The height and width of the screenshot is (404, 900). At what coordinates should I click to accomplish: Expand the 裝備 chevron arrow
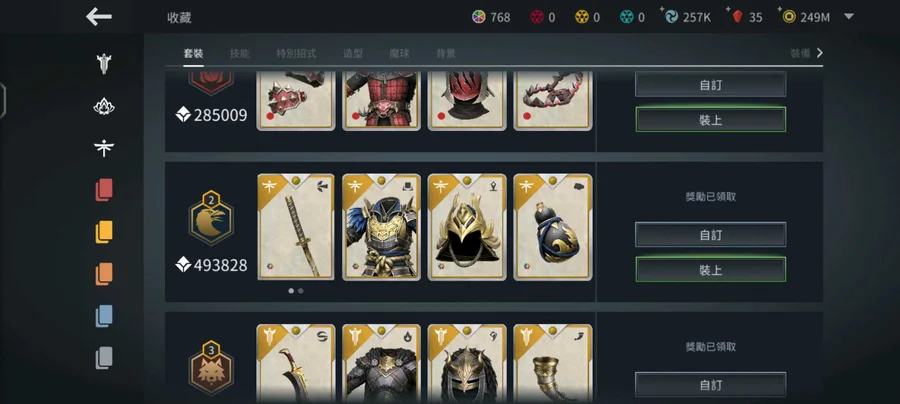coord(820,53)
